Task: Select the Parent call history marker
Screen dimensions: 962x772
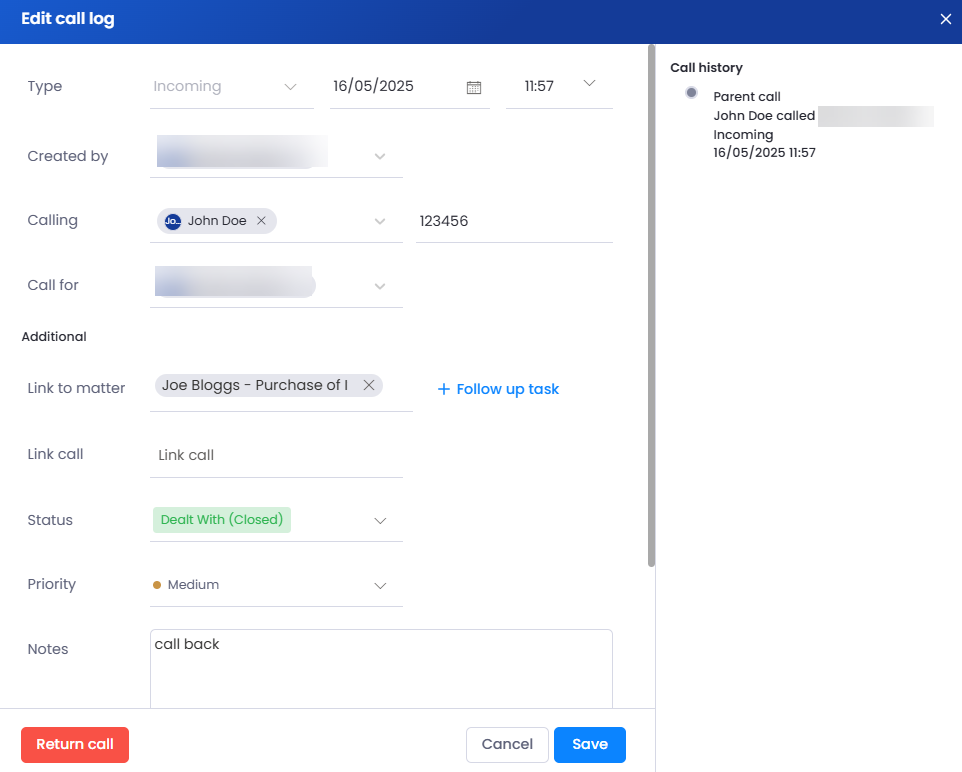Action: point(691,93)
